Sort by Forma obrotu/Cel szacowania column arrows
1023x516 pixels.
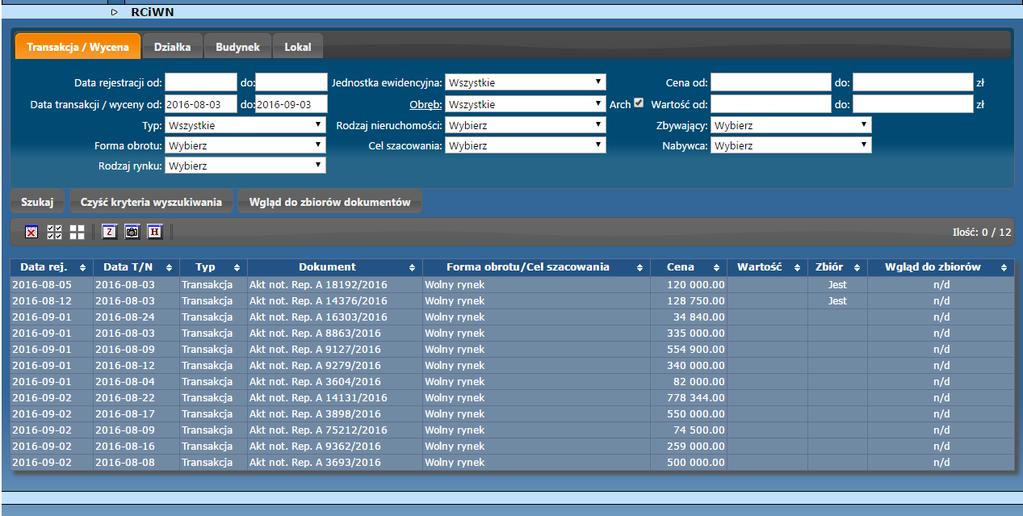(x=640, y=267)
